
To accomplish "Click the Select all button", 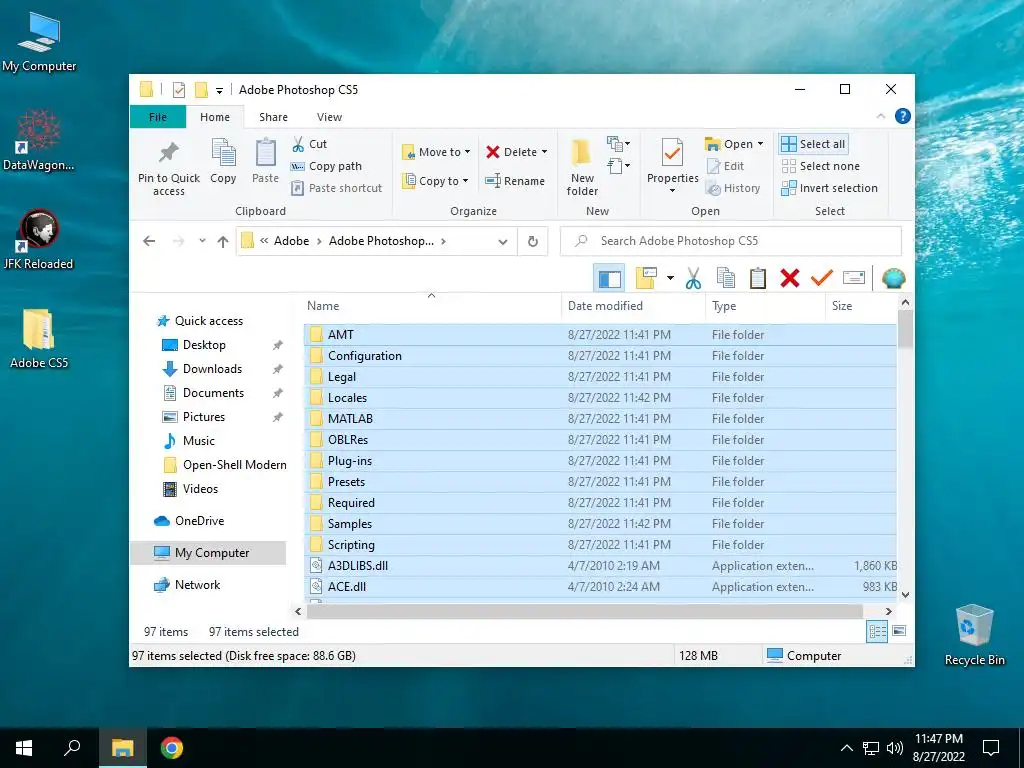I will click(813, 144).
